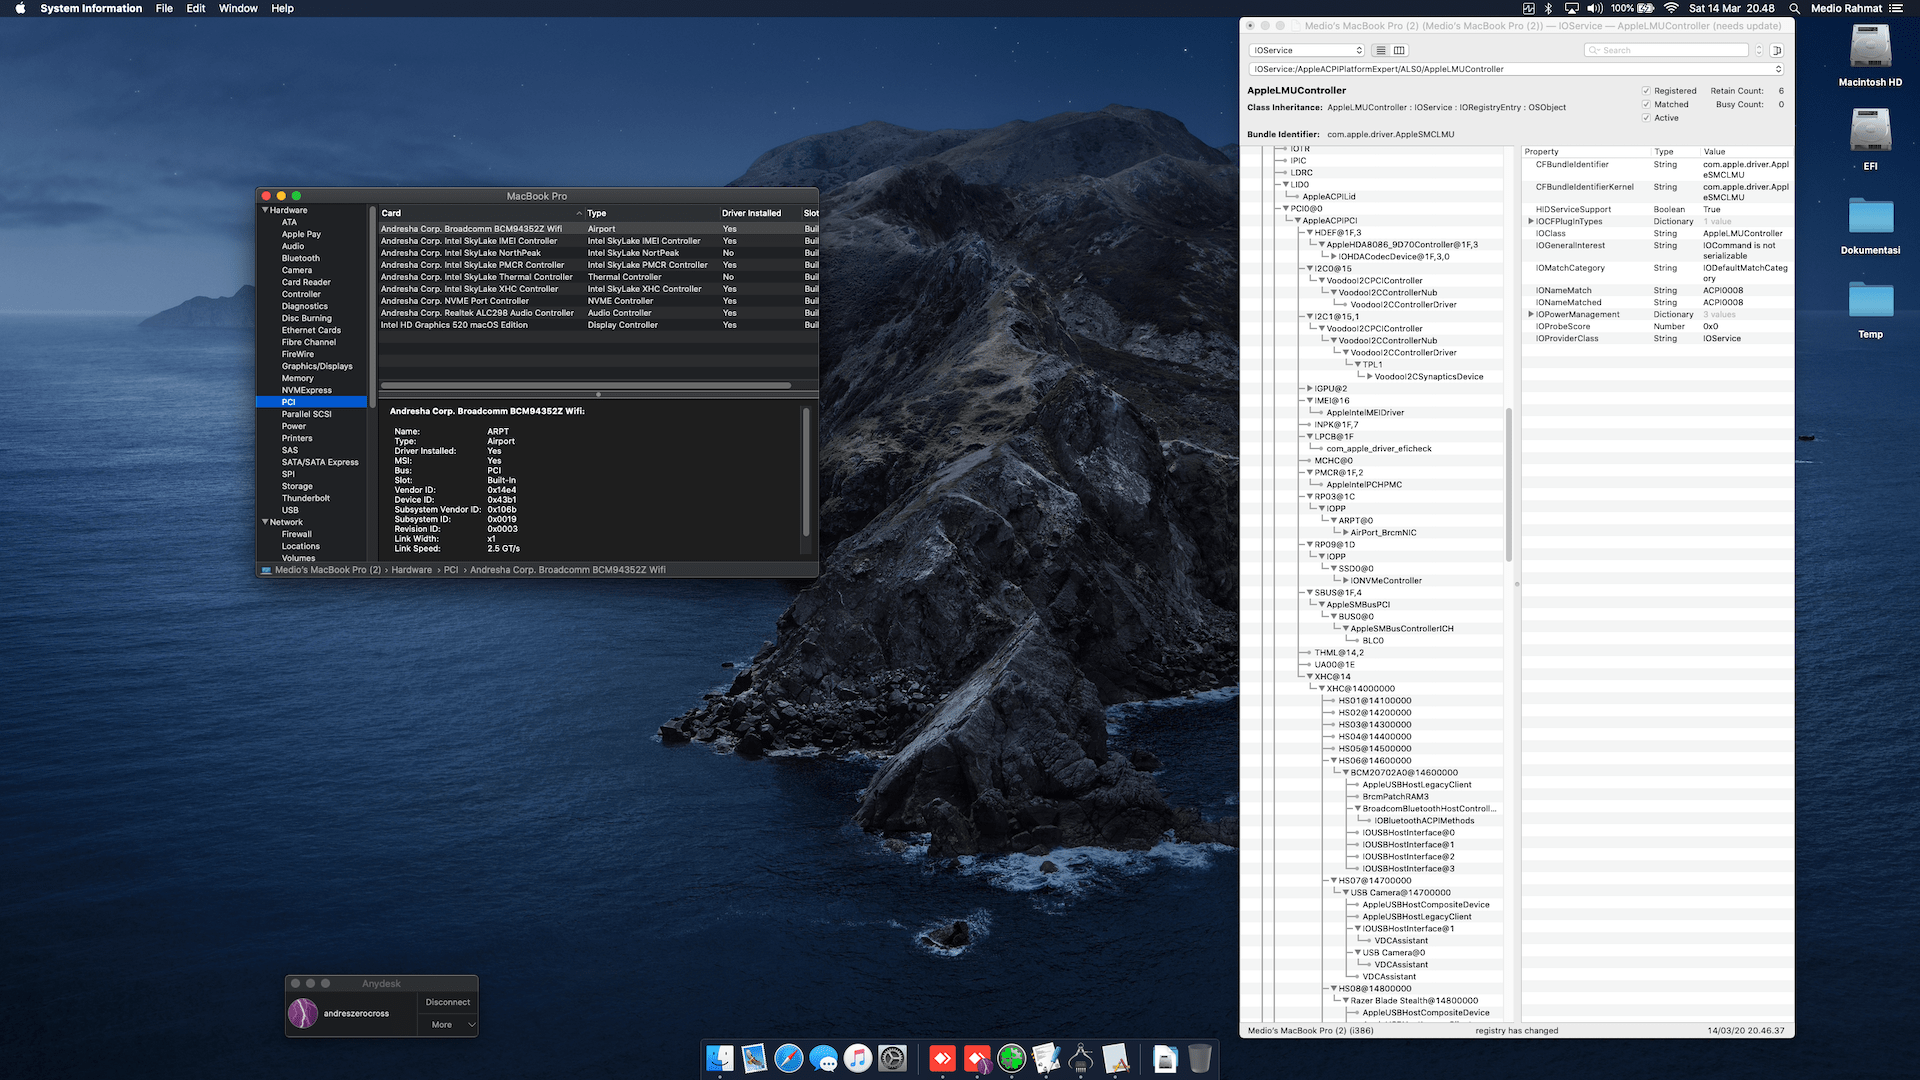The height and width of the screenshot is (1080, 1920).
Task: Click the IORegistryExplorer search field
Action: coord(1667,50)
